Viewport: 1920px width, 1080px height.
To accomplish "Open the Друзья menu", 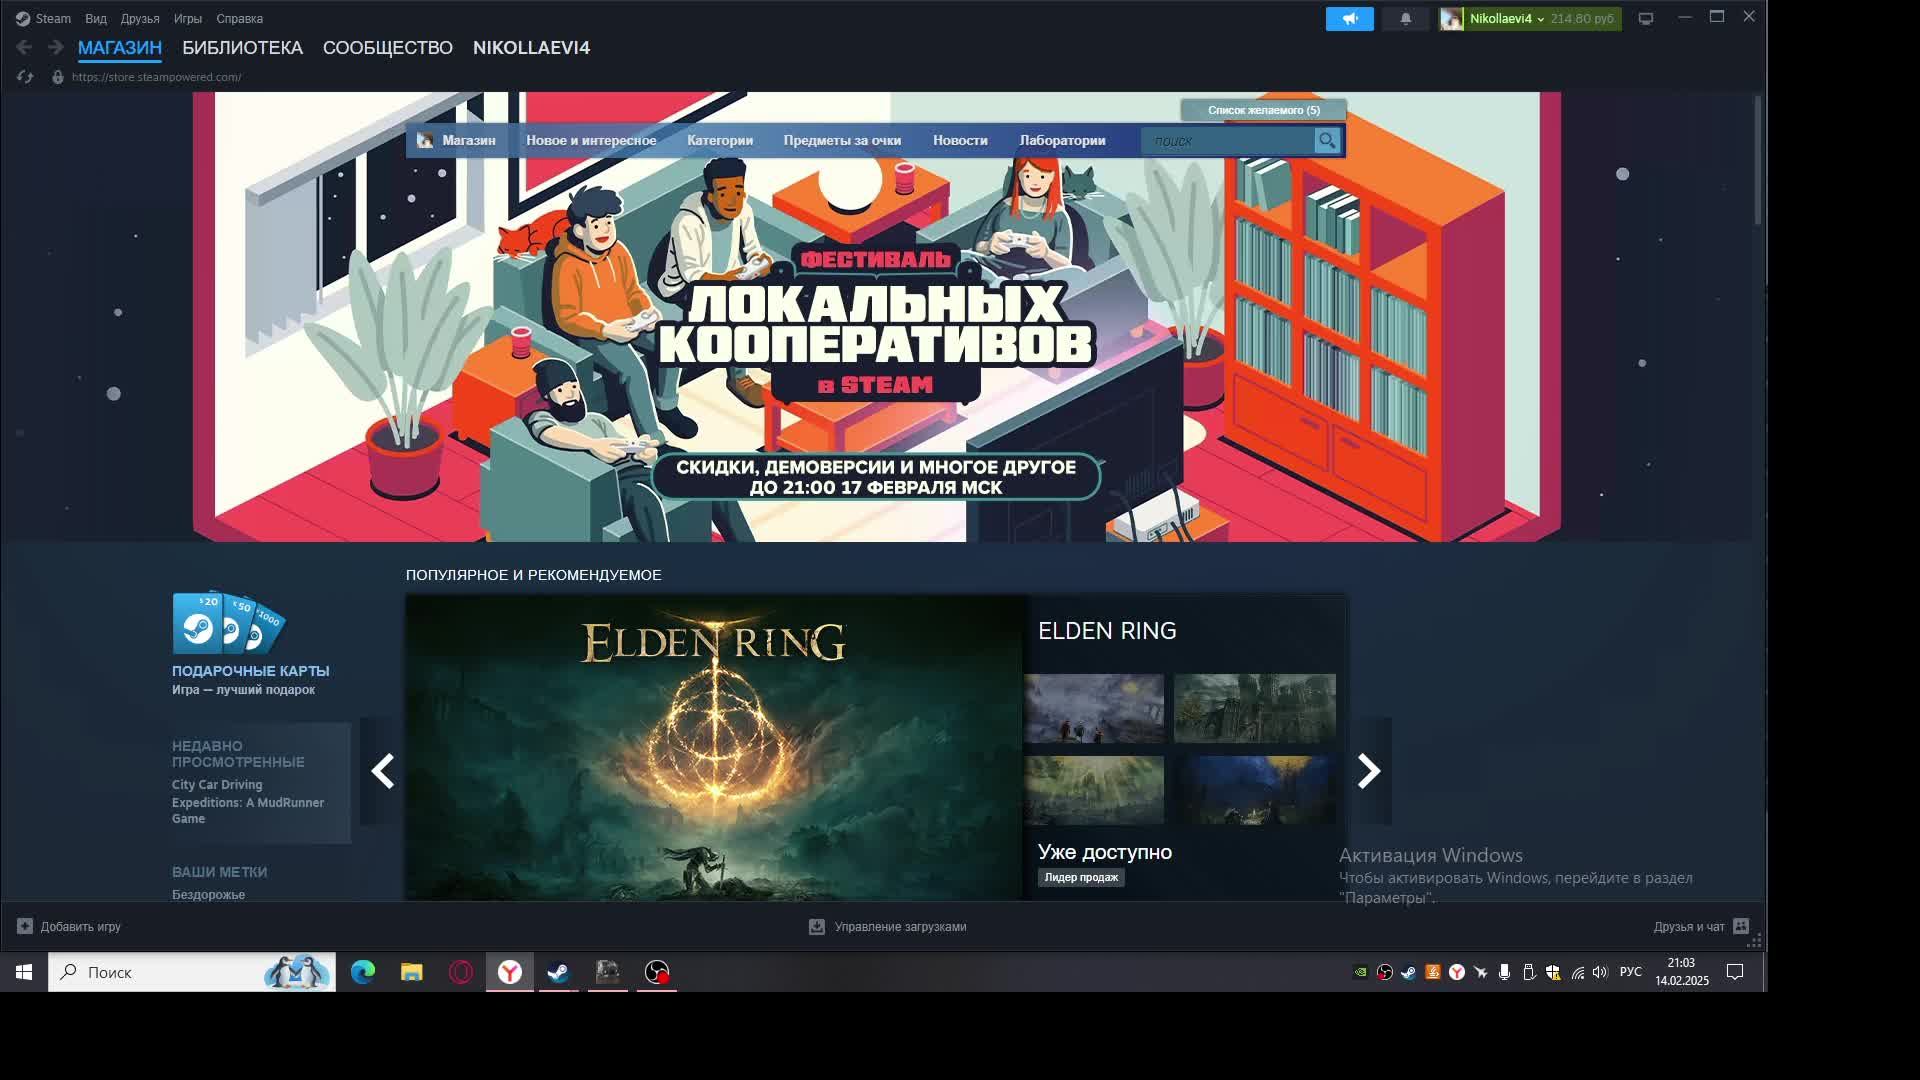I will click(140, 19).
